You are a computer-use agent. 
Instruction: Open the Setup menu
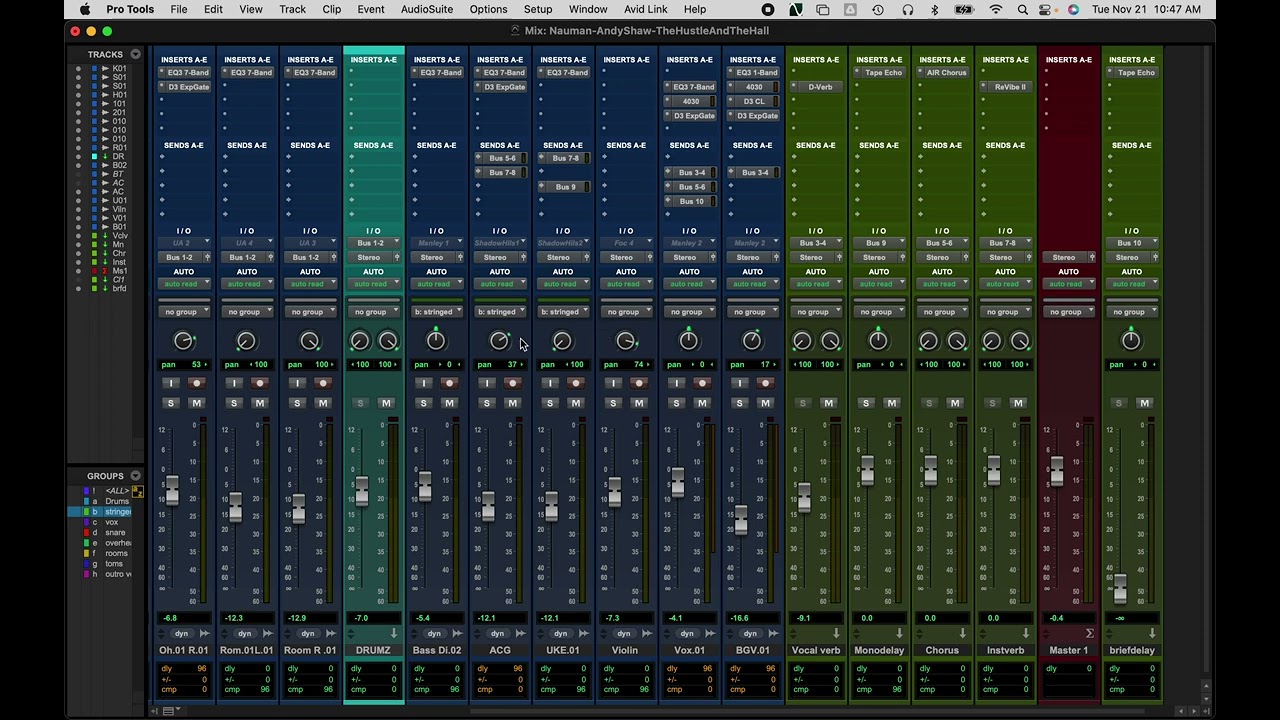538,9
